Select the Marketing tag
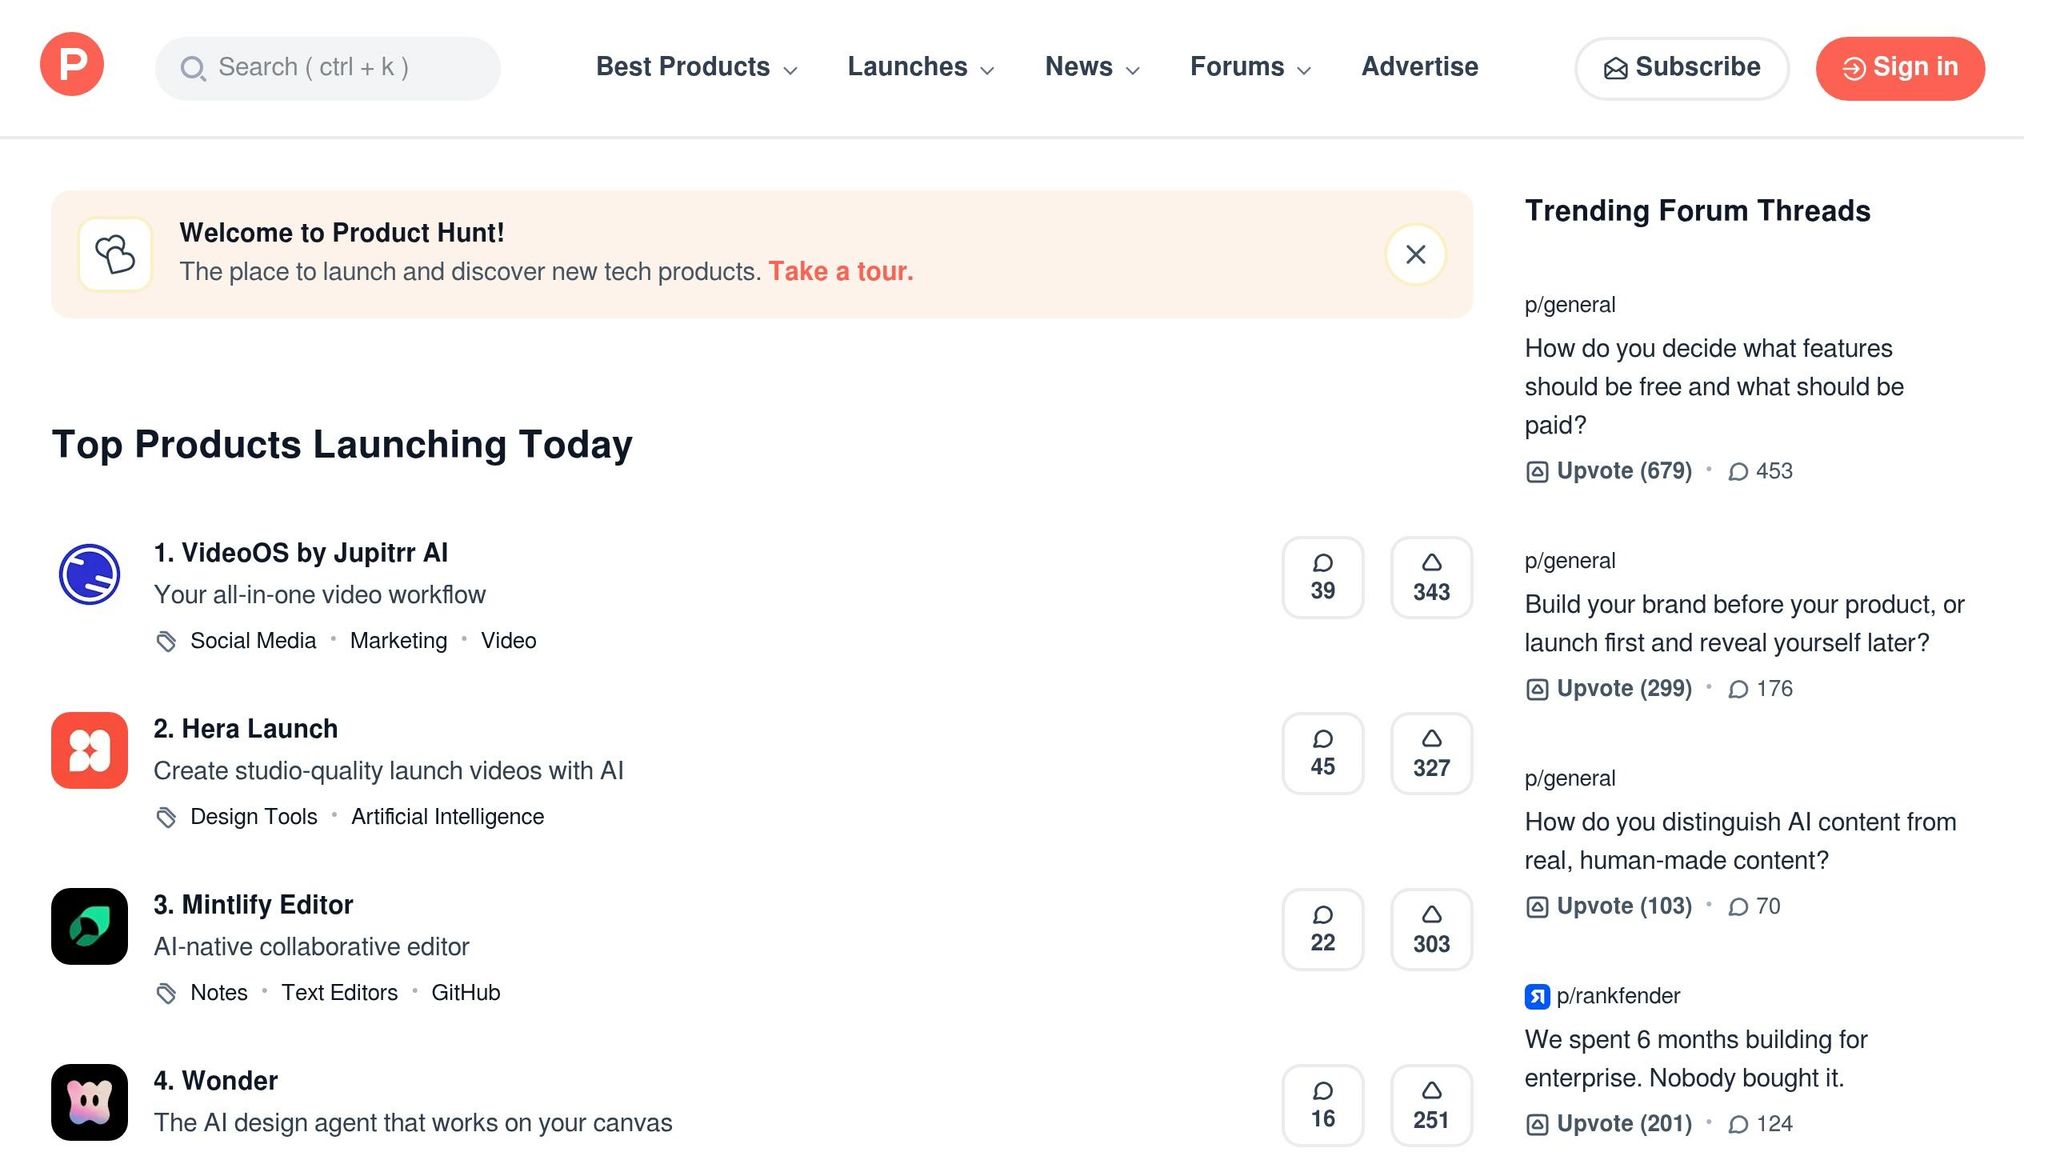The width and height of the screenshot is (2048, 1152). coord(398,641)
